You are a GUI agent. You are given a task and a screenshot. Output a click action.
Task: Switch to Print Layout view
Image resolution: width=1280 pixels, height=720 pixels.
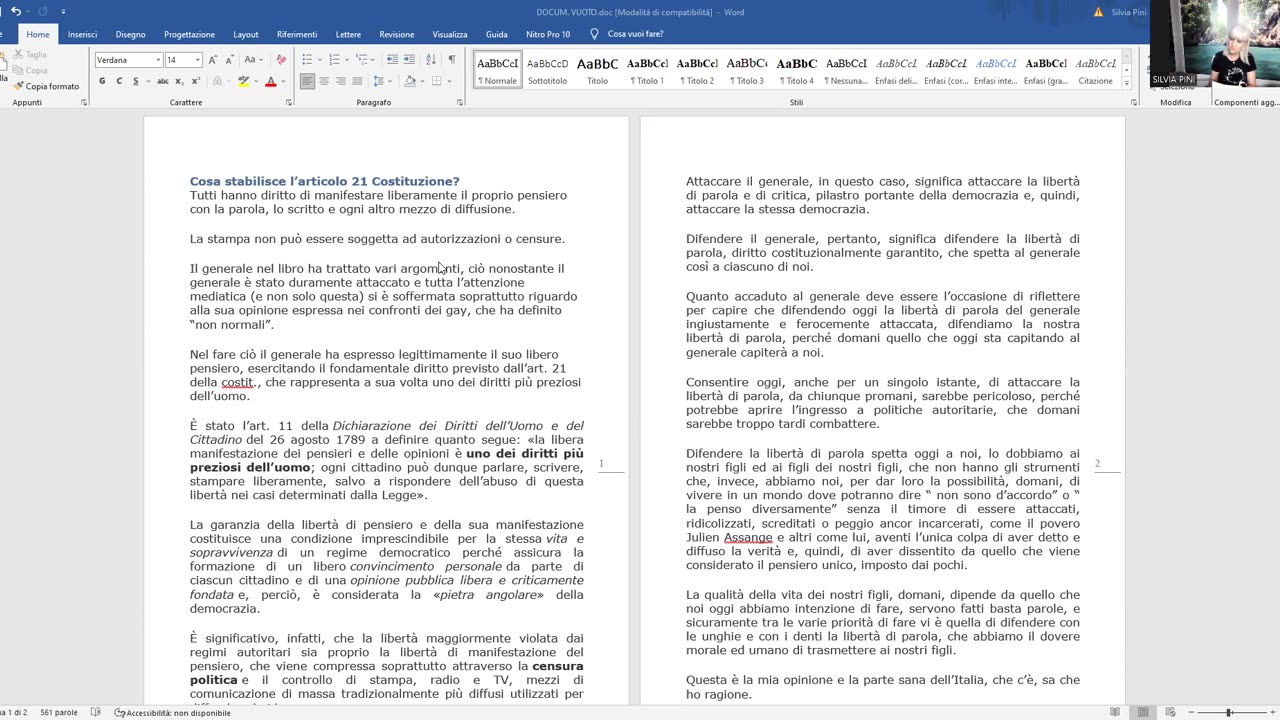pos(1143,712)
